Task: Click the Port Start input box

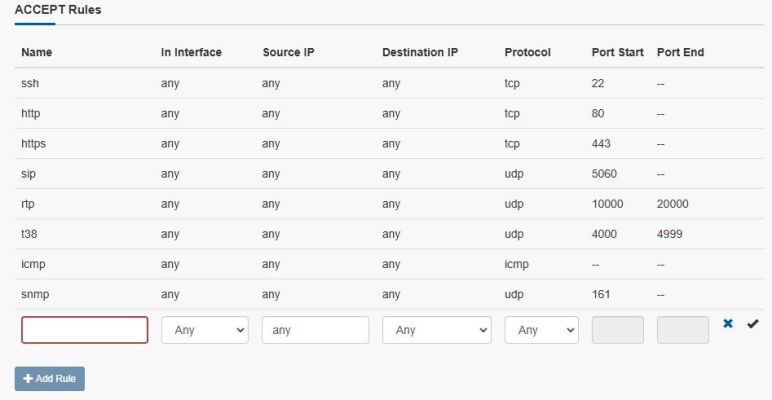Action: coord(618,330)
